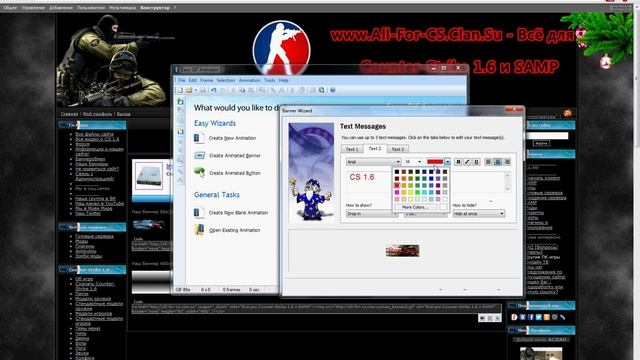The image size is (640, 360).
Task: Click the green home icon in left sidebar
Action: point(180,101)
